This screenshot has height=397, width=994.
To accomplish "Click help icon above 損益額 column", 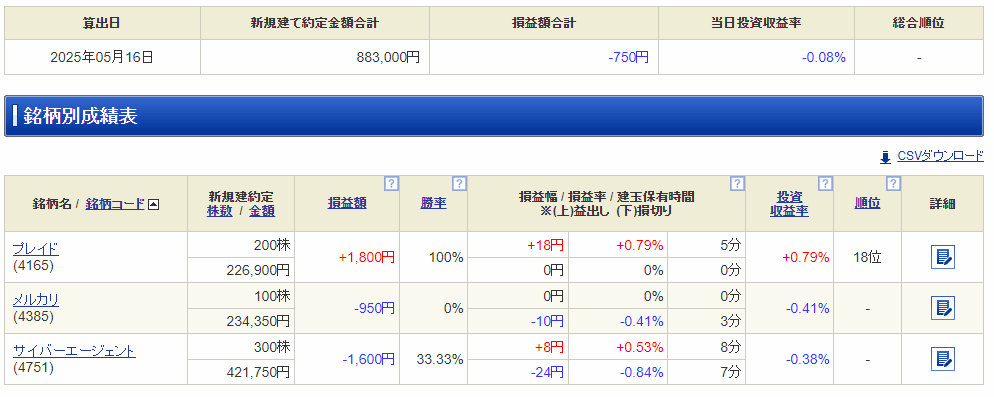I will tap(391, 184).
